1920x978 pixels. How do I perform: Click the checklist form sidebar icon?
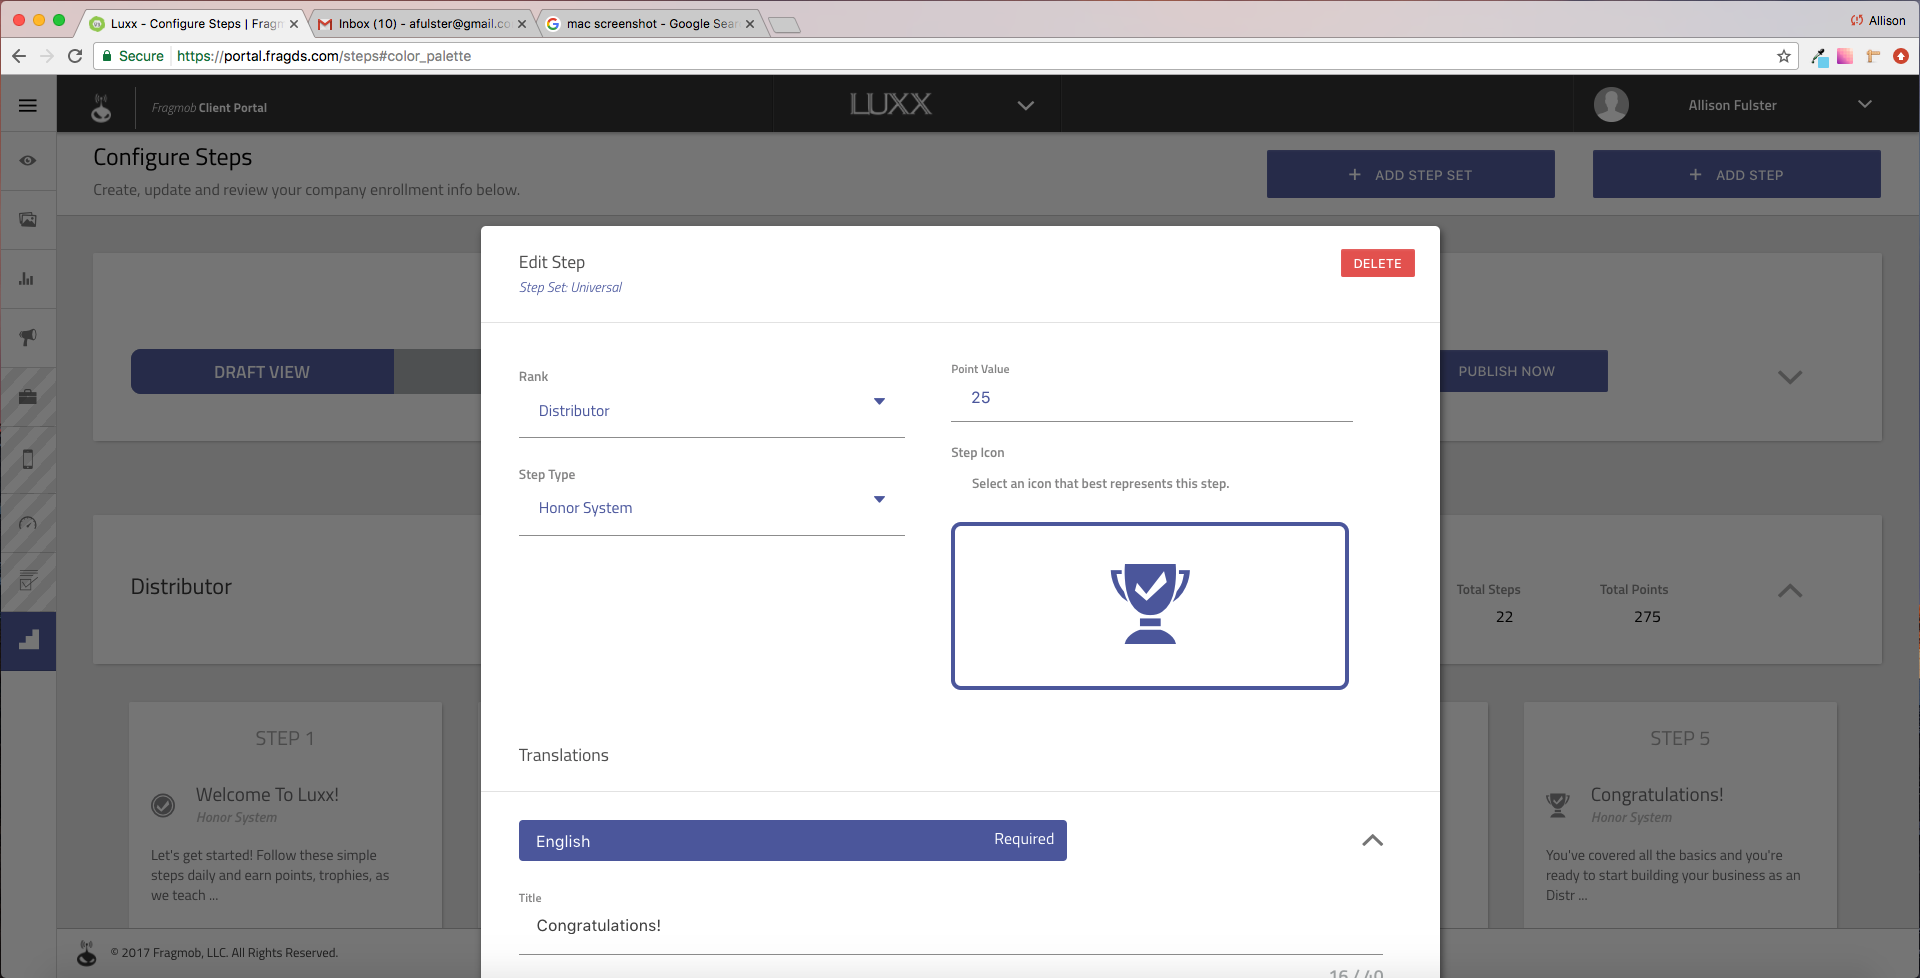[x=28, y=580]
